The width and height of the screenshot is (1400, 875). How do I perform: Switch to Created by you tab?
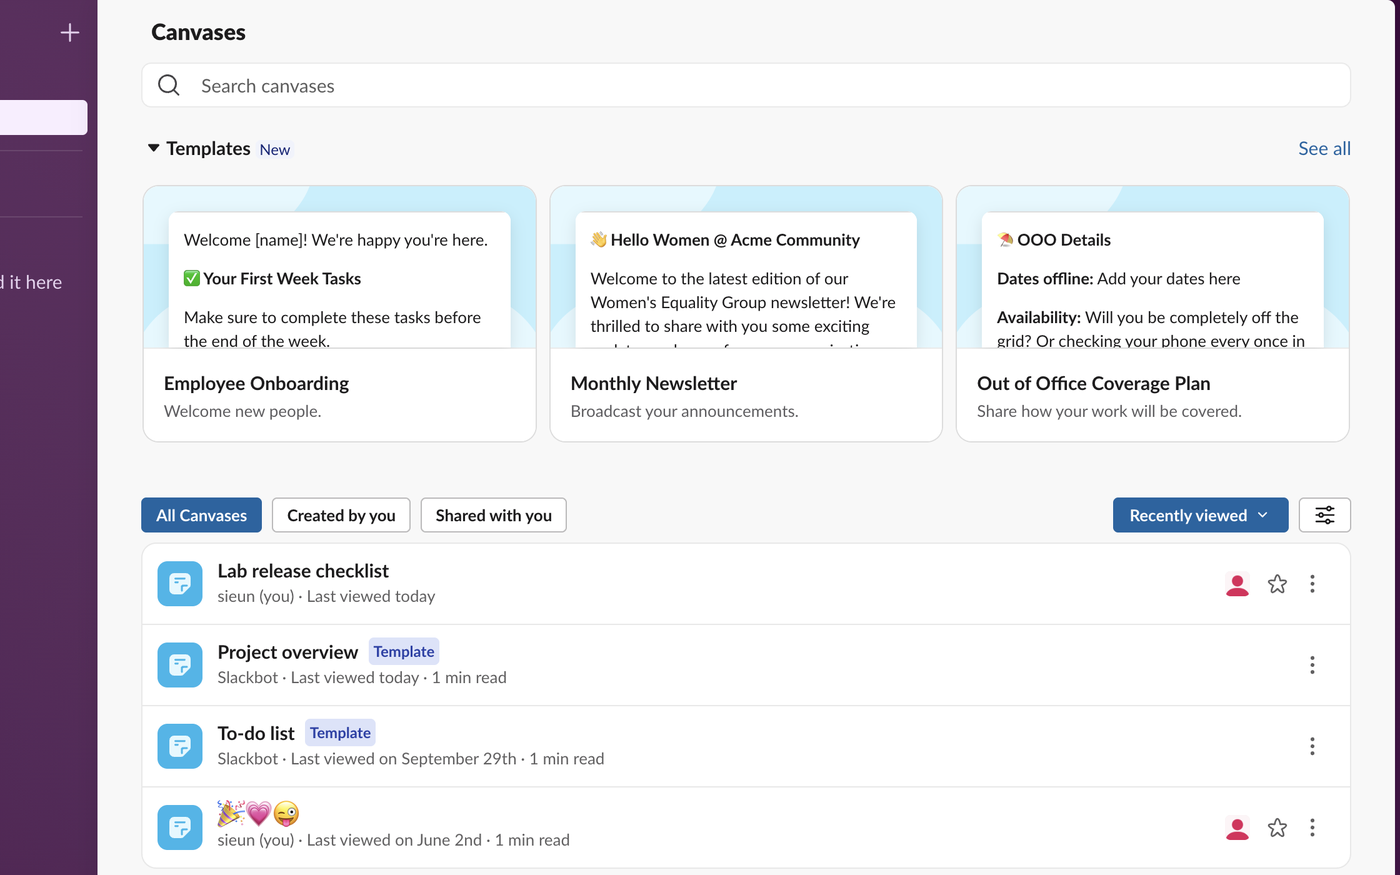(341, 515)
